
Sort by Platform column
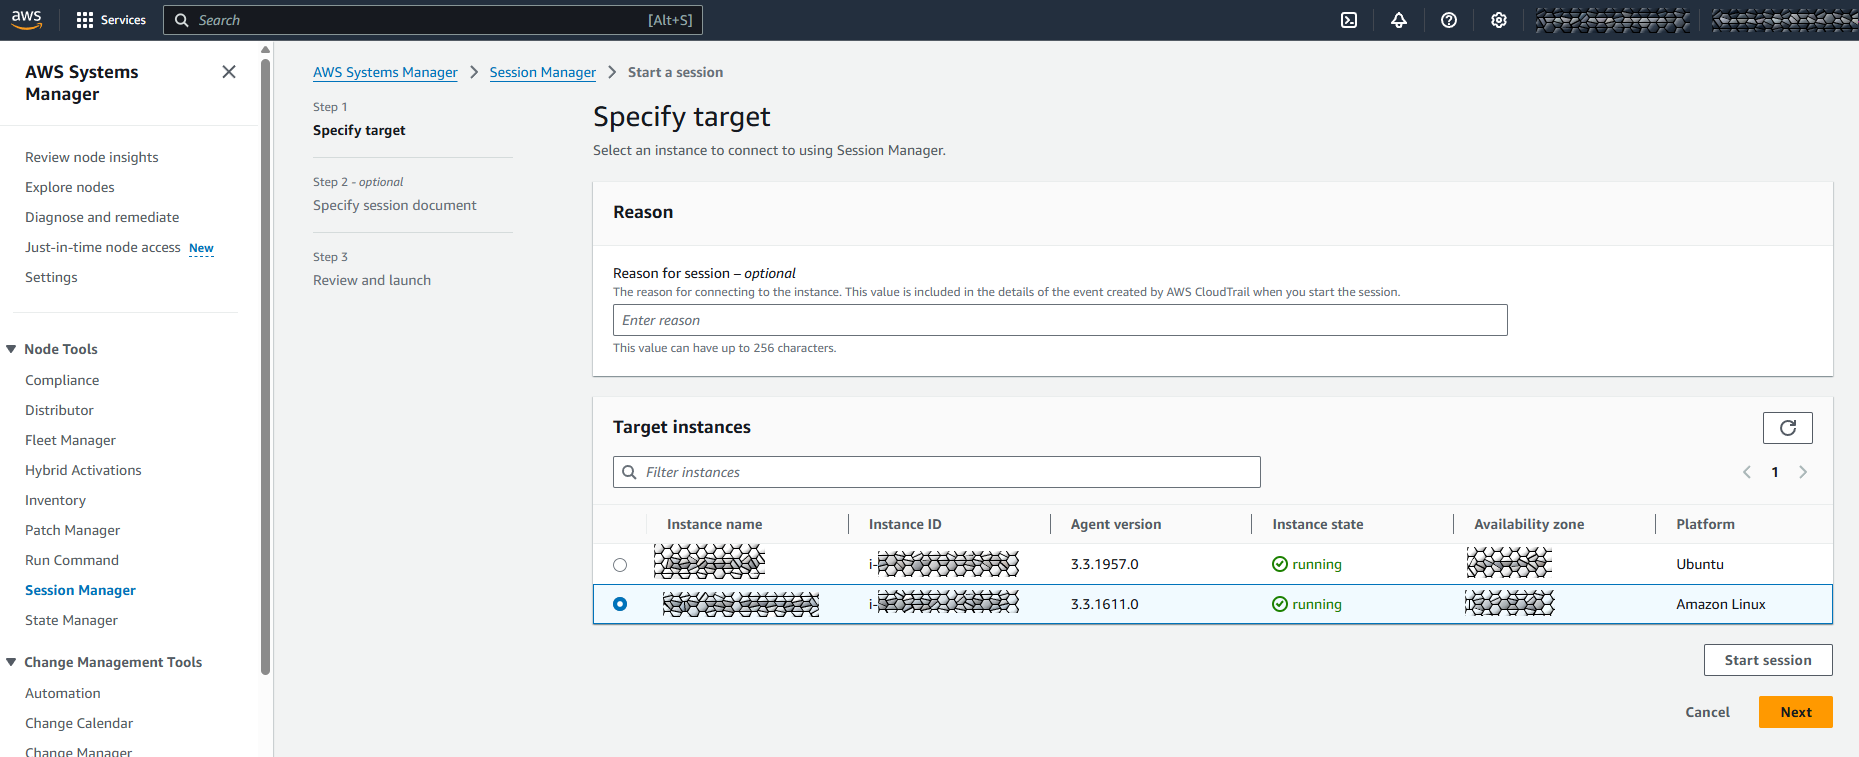tap(1705, 524)
